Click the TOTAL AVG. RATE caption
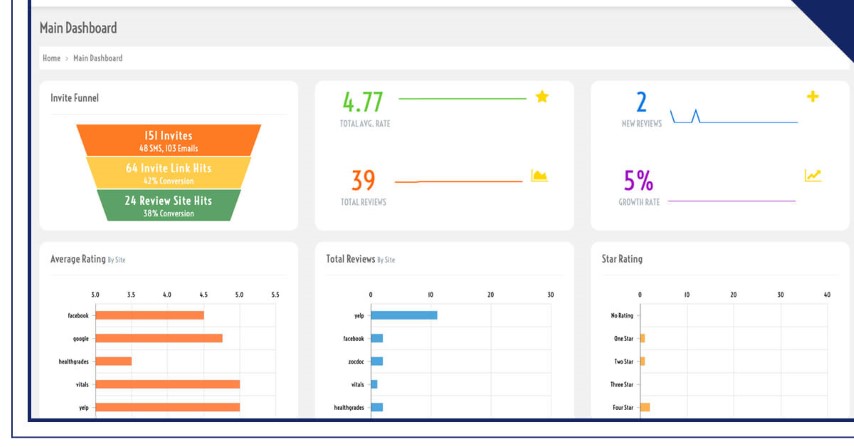Viewport: 854px width, 447px height. point(365,124)
